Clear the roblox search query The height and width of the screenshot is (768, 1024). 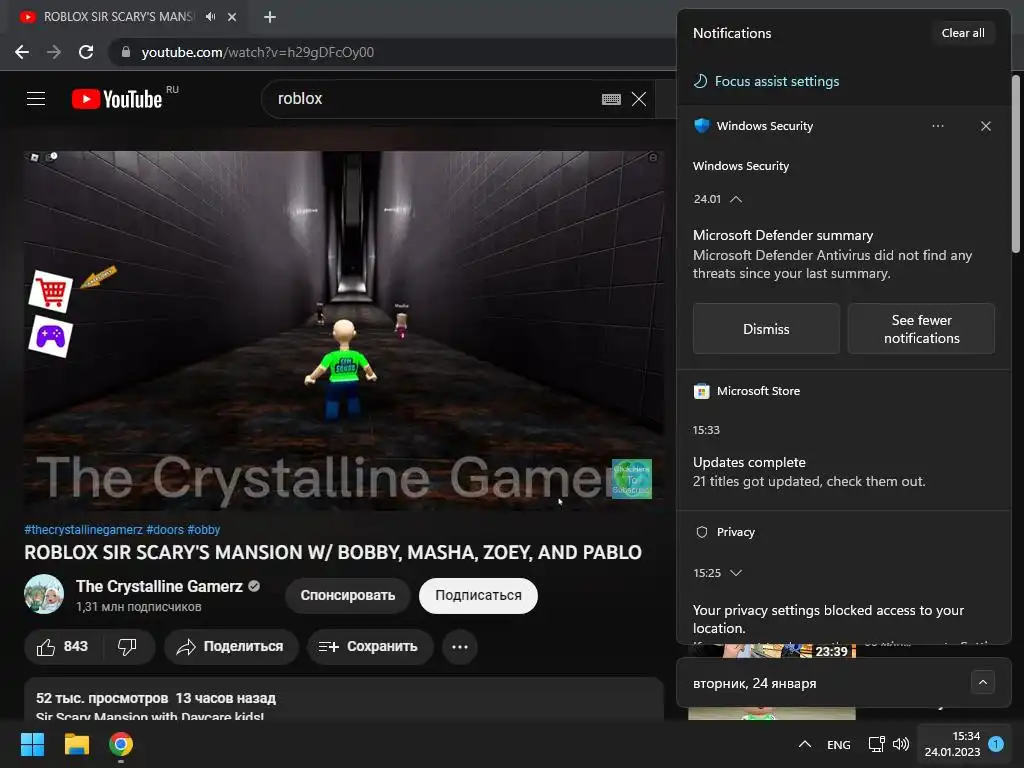point(639,99)
